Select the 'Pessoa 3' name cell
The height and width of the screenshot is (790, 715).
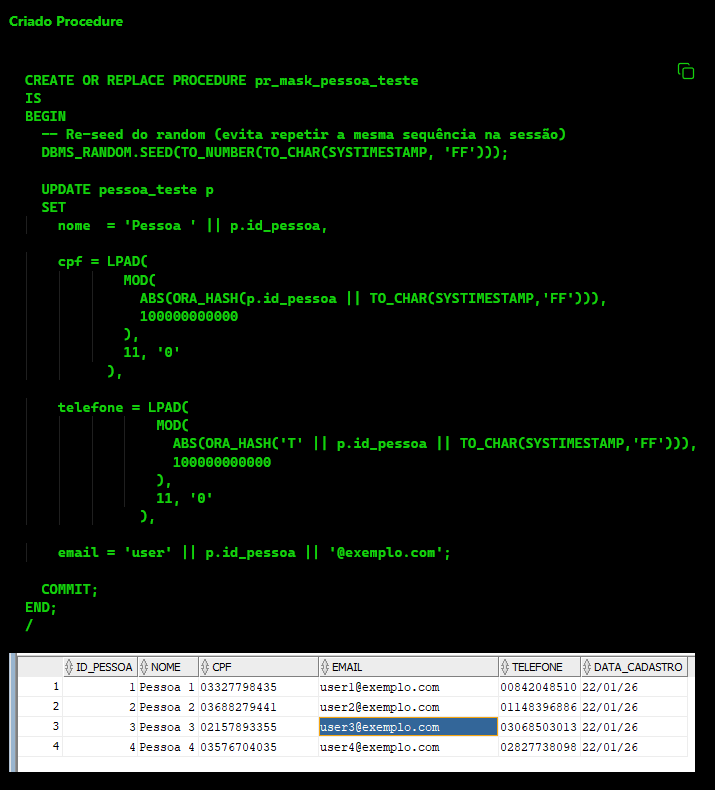point(167,727)
